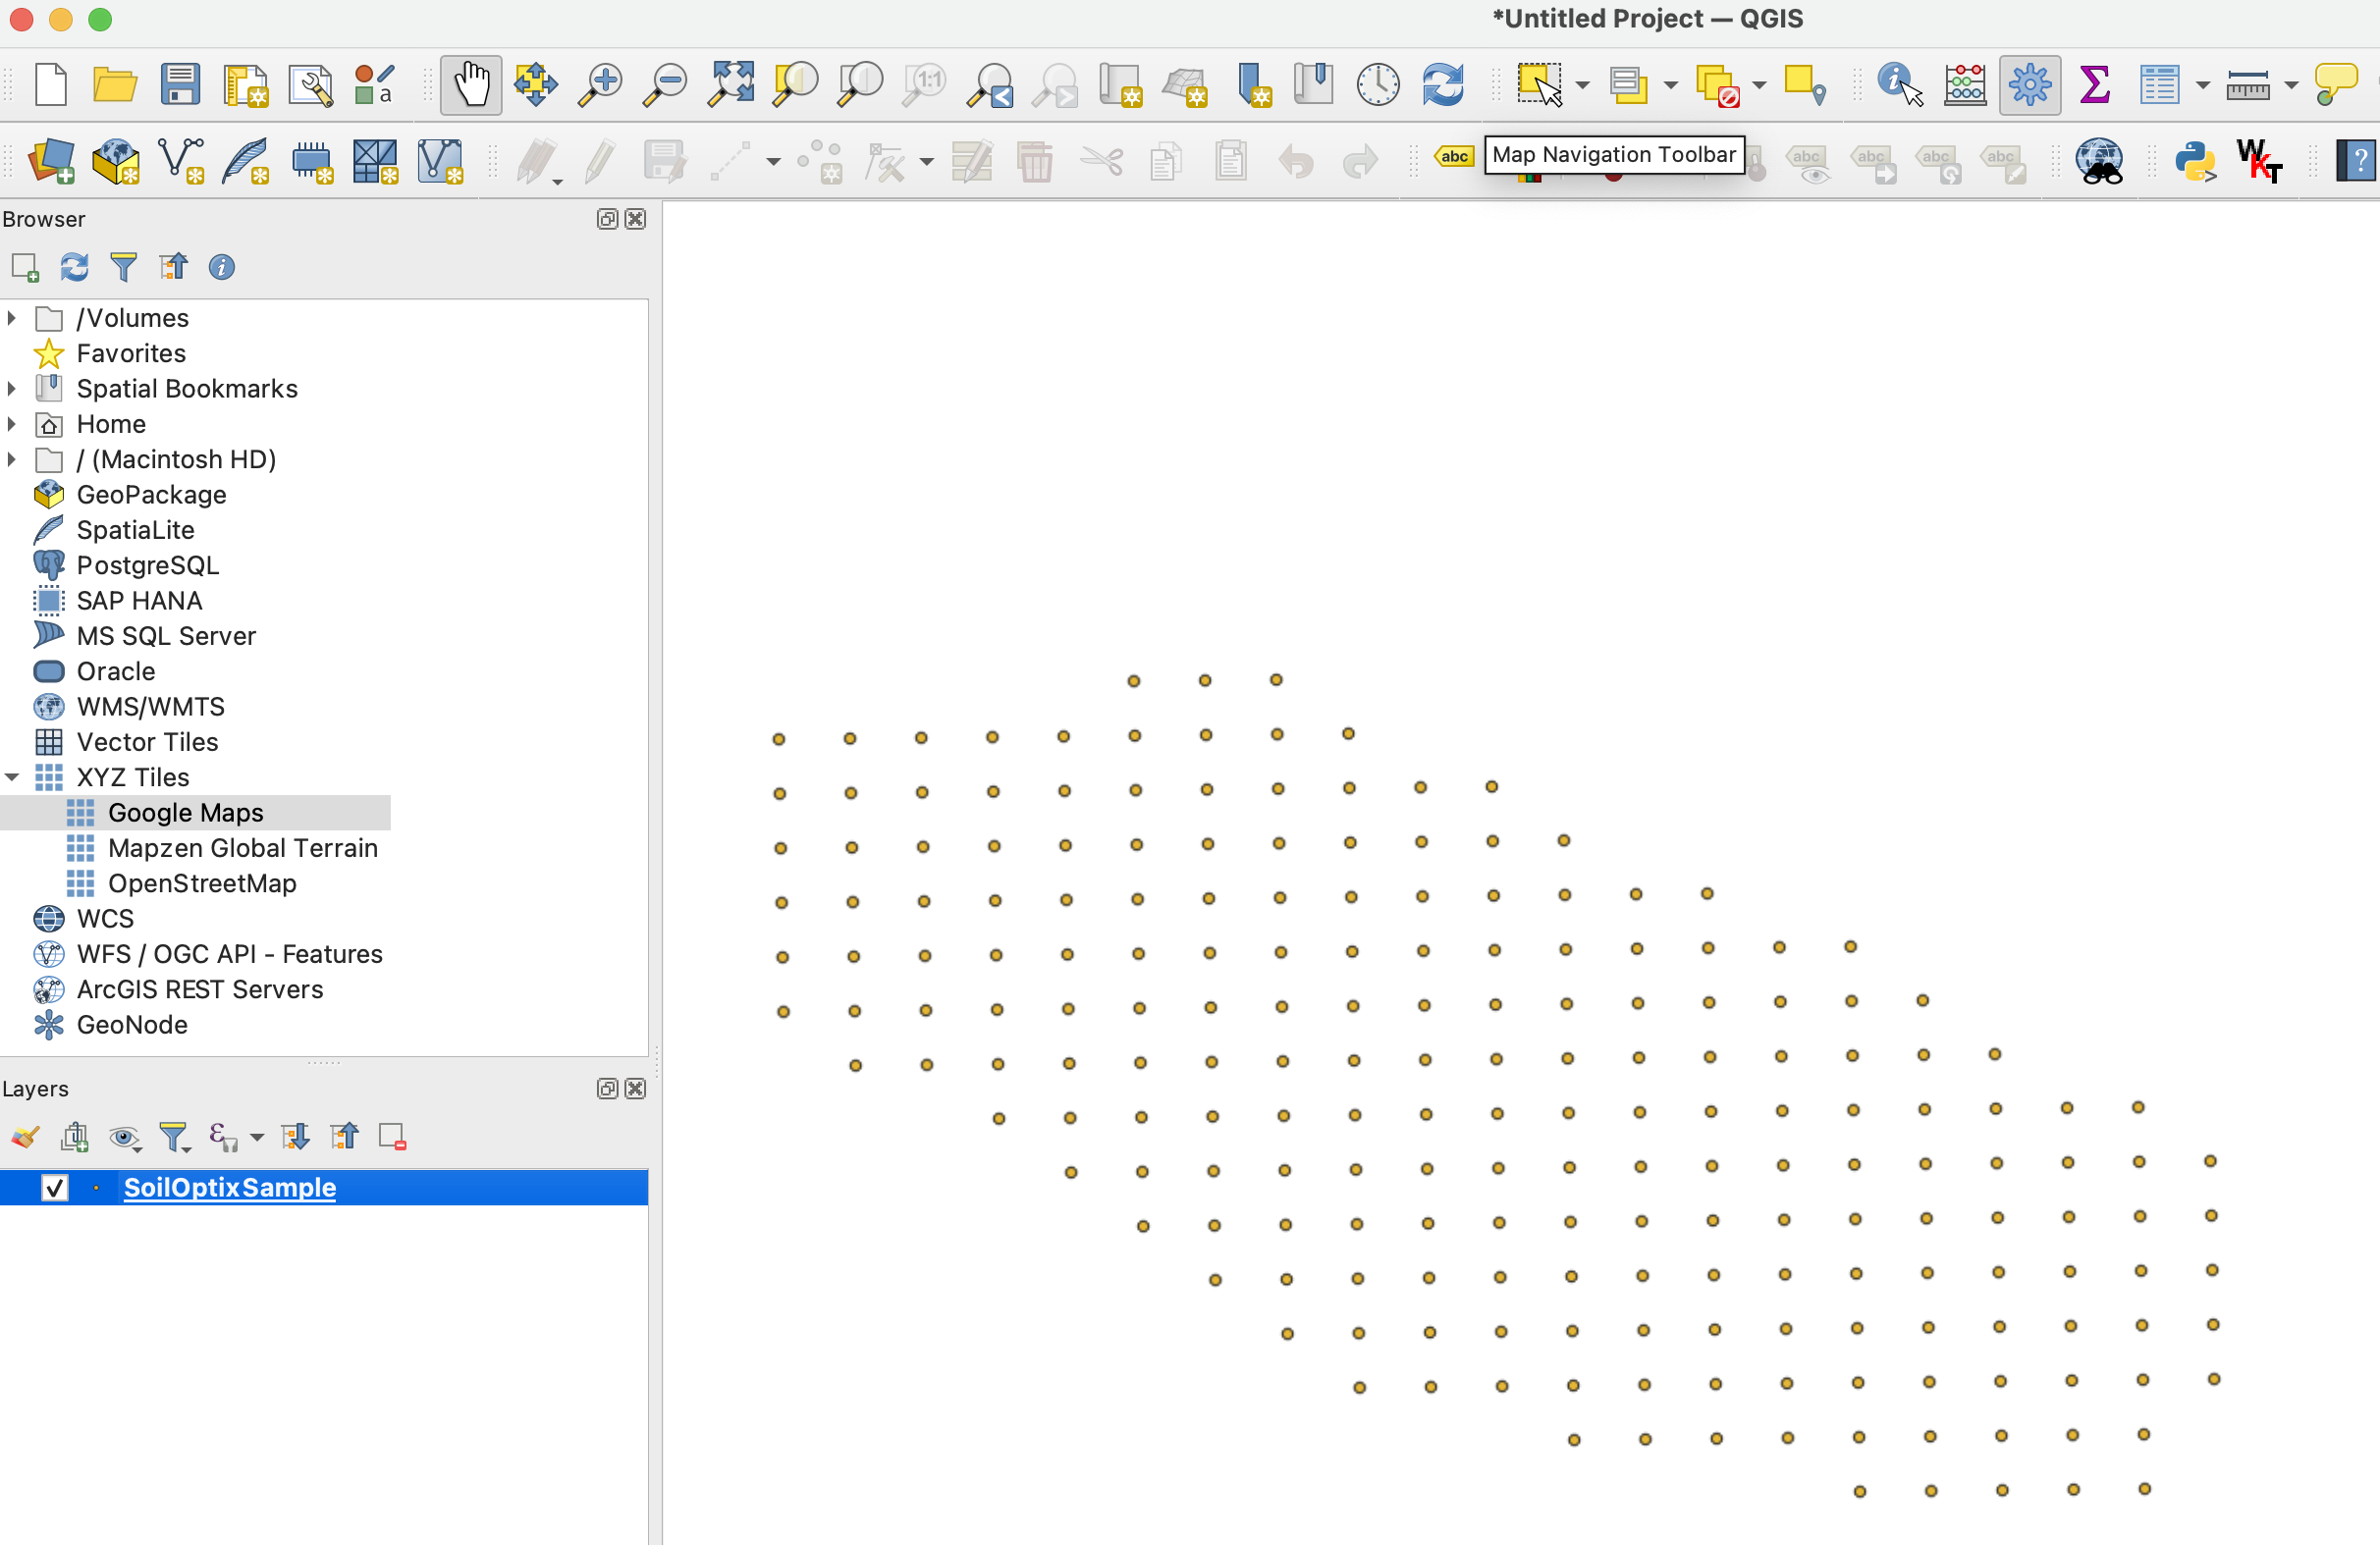
Task: Open statistical summary sigma icon
Action: (x=2094, y=84)
